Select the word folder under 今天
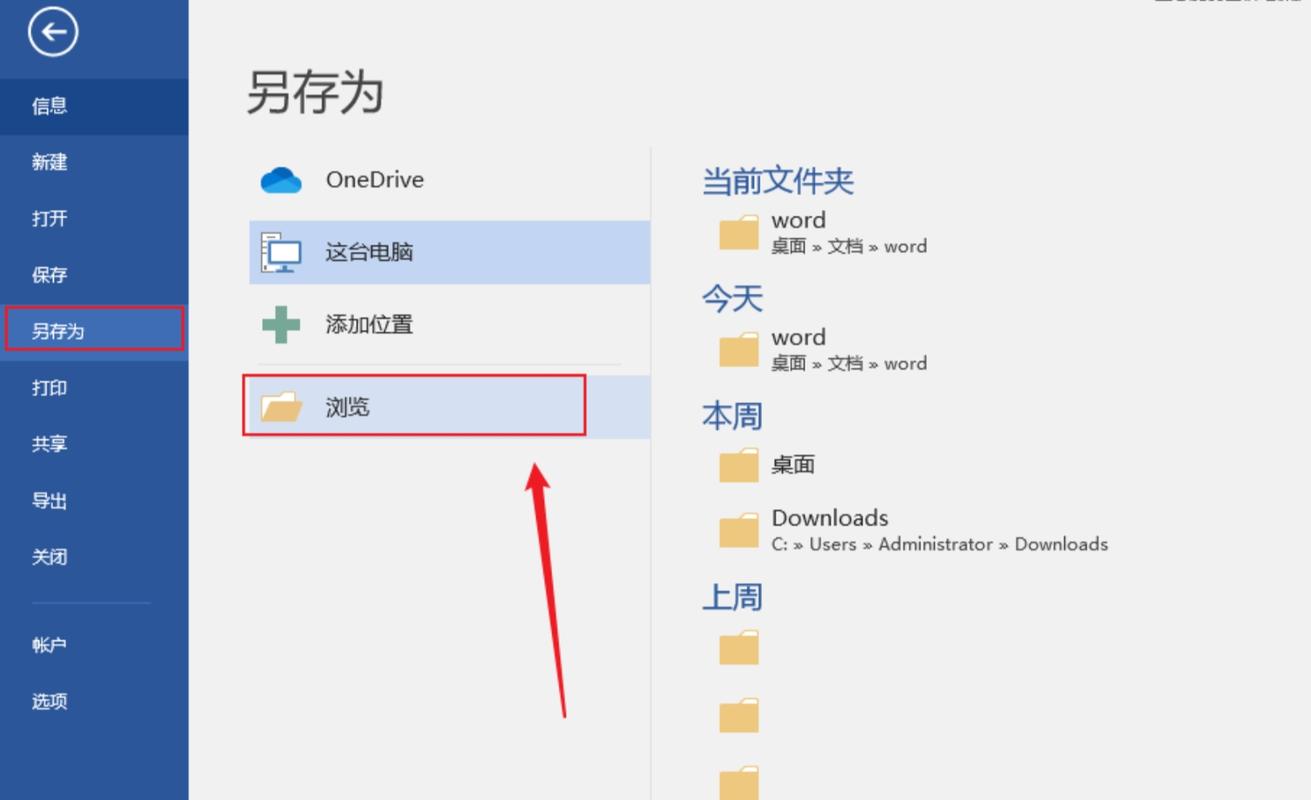This screenshot has width=1311, height=800. pos(739,349)
